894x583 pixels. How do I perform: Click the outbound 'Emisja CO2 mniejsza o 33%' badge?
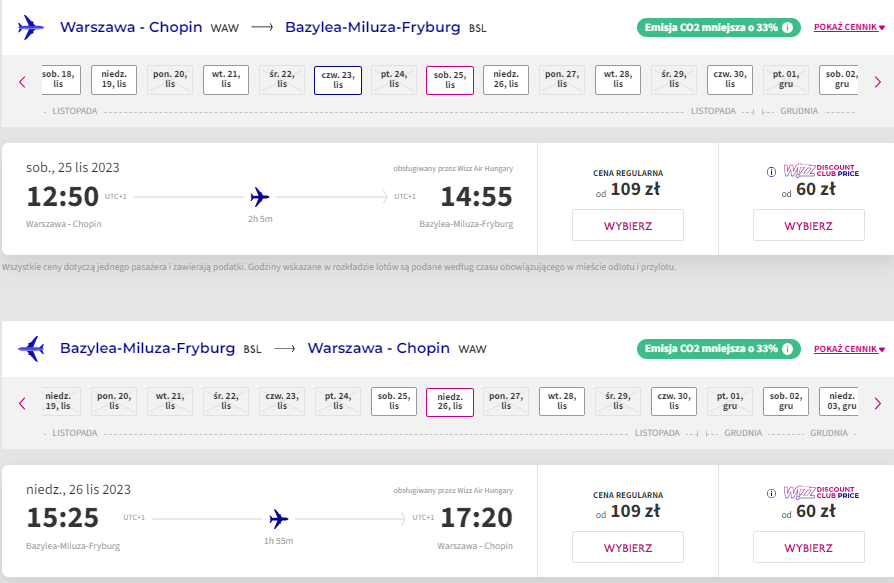718,27
